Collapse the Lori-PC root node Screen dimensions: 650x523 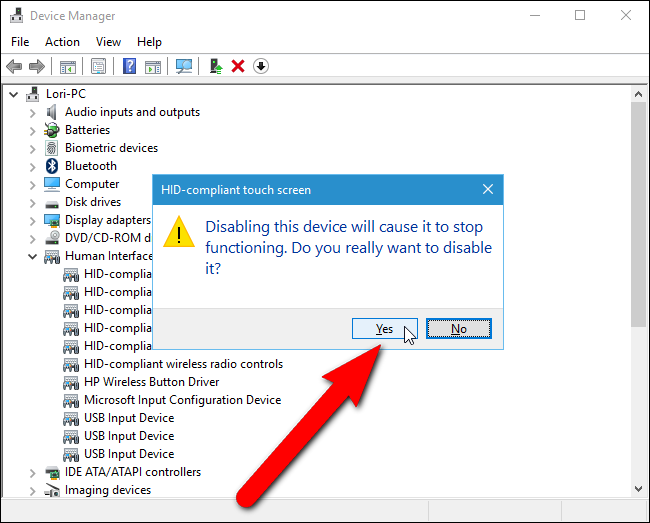14,94
